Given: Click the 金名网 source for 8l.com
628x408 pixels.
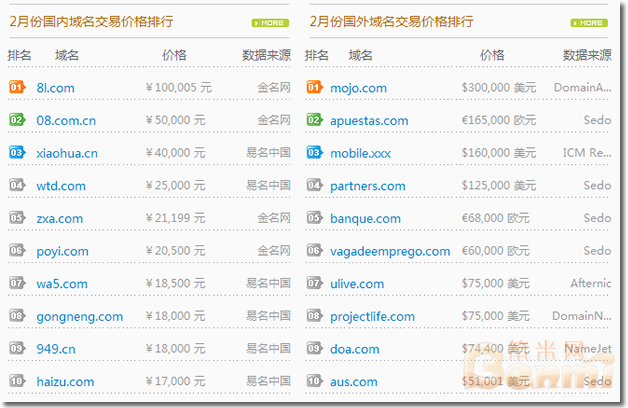Looking at the screenshot, I should (x=274, y=87).
